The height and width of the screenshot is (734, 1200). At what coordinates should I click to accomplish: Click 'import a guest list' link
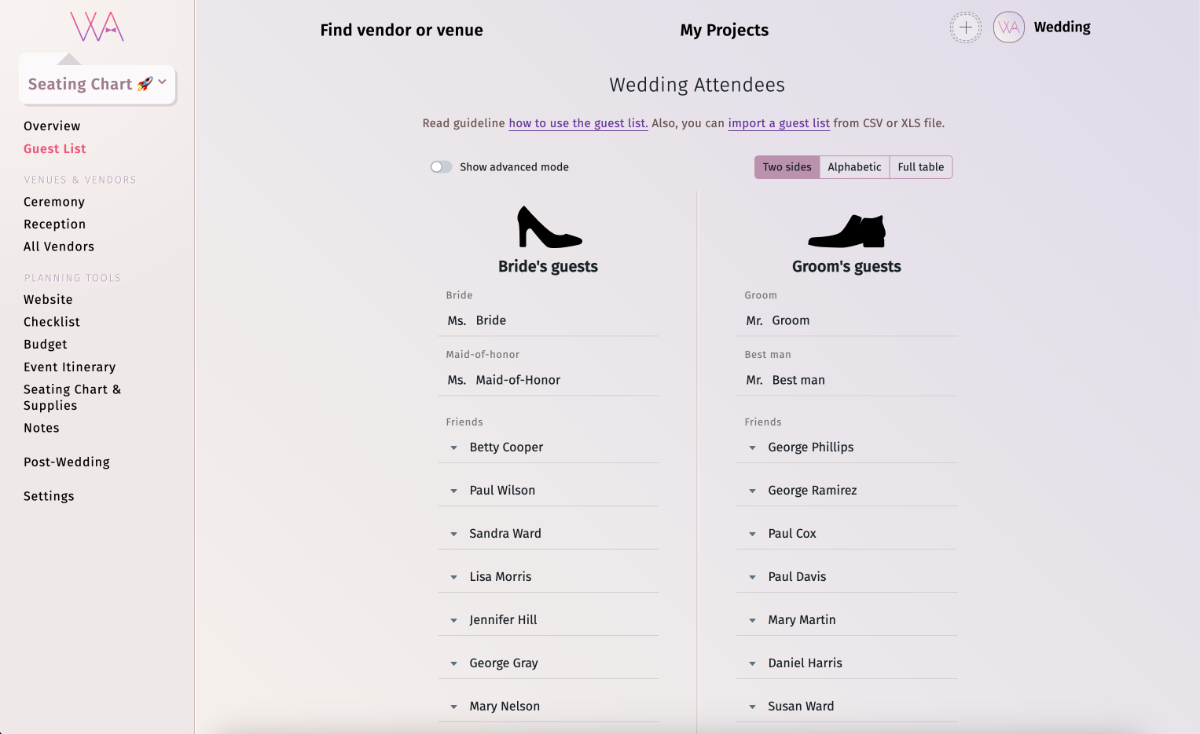tap(778, 124)
